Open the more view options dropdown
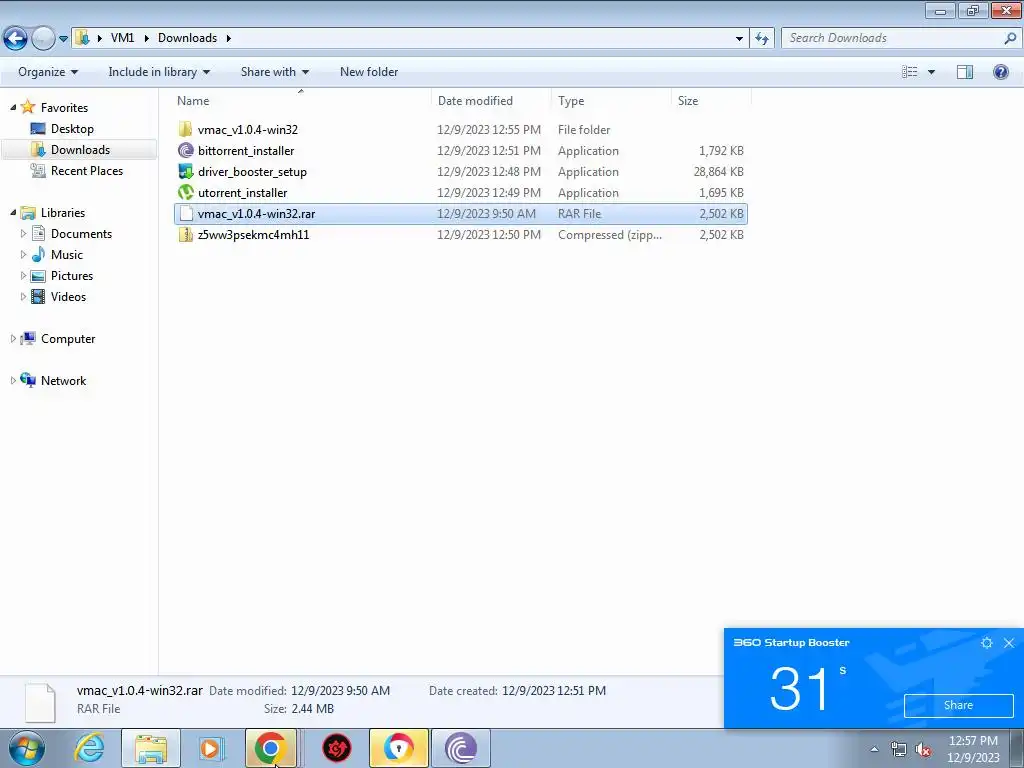Image resolution: width=1024 pixels, height=768 pixels. pos(931,72)
